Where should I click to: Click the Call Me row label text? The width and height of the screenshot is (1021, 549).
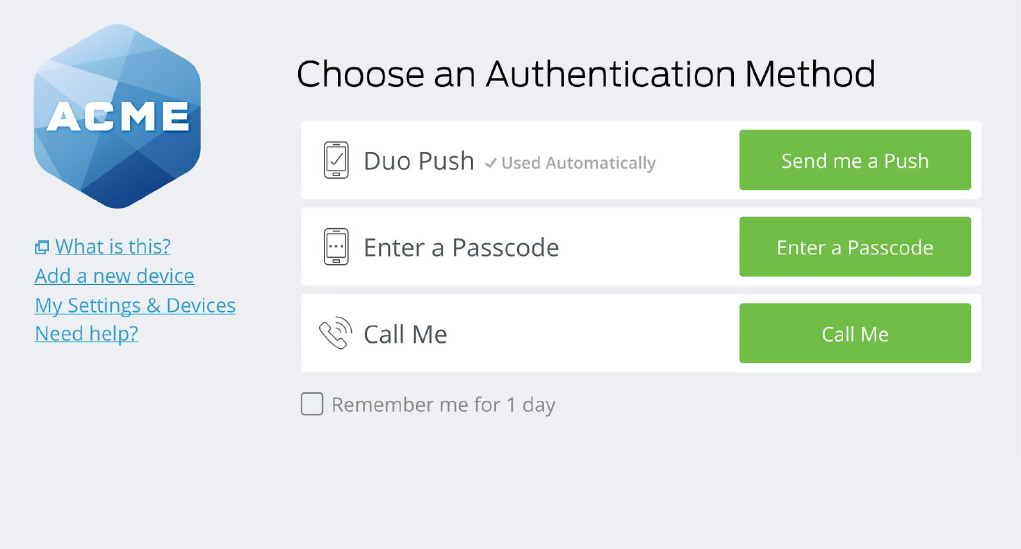point(405,334)
